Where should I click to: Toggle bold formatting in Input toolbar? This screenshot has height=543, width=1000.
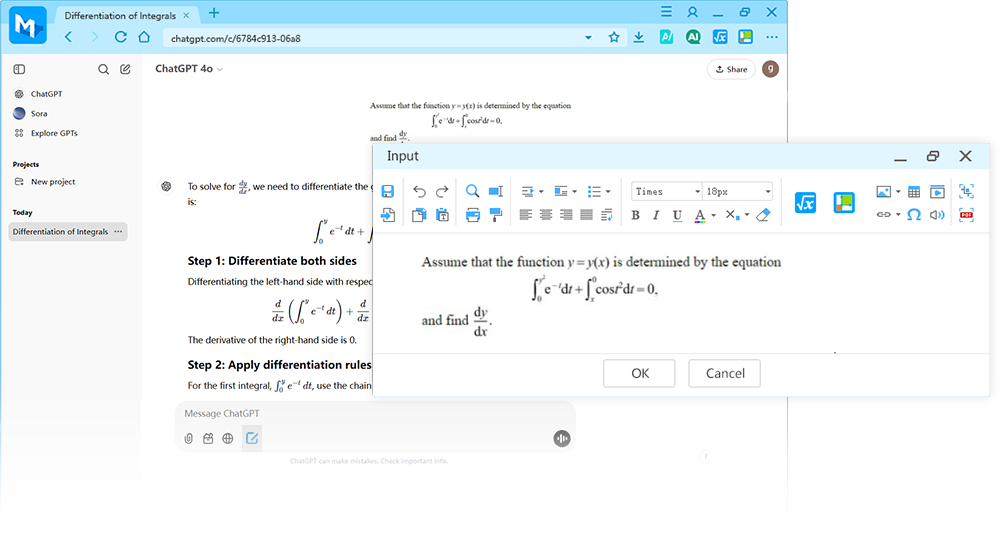pyautogui.click(x=635, y=215)
